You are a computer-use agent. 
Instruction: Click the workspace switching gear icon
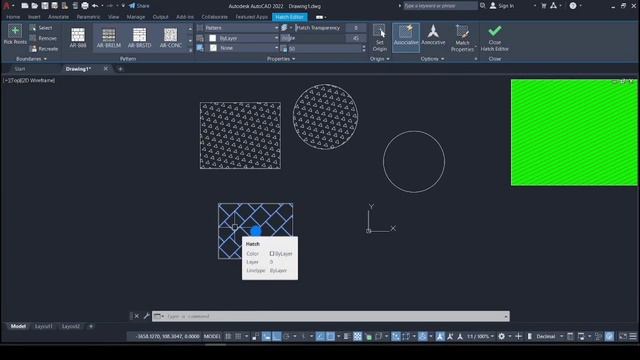(502, 336)
